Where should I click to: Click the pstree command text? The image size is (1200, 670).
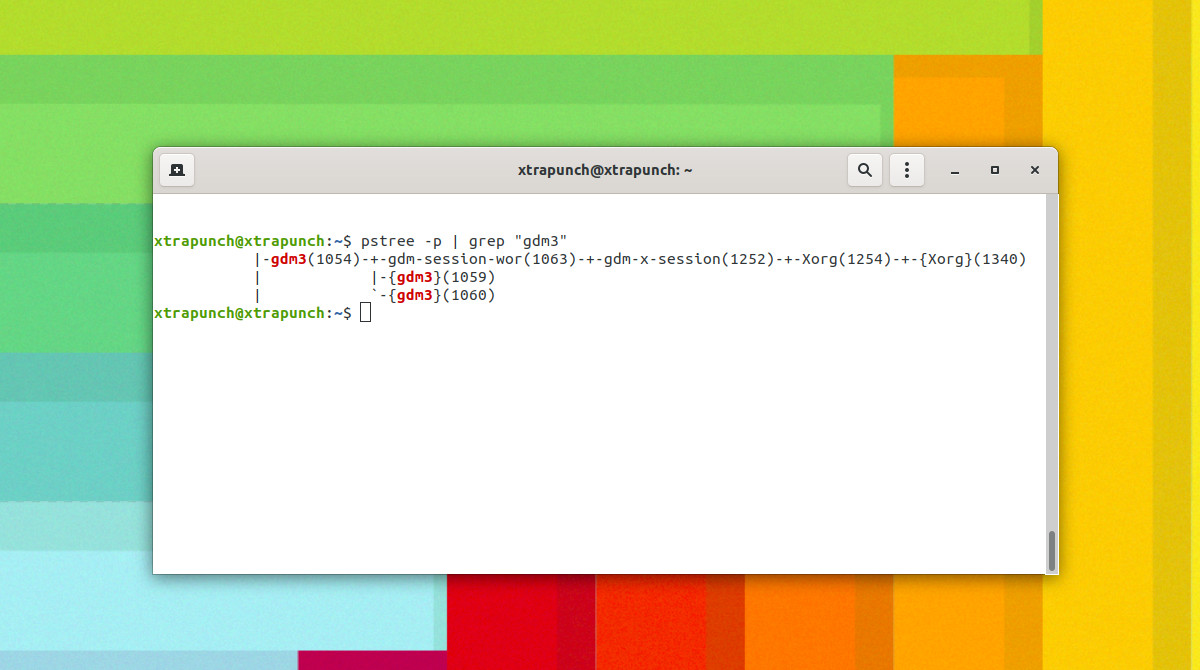point(386,240)
